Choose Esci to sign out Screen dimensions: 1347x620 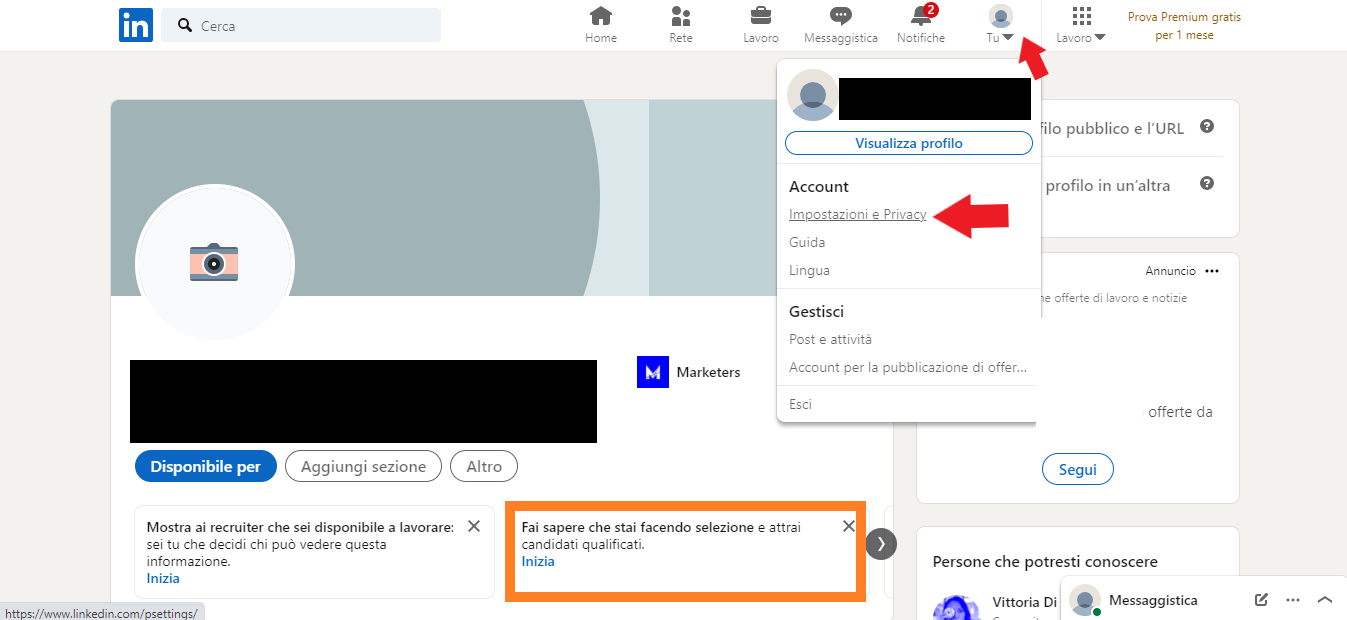point(800,403)
